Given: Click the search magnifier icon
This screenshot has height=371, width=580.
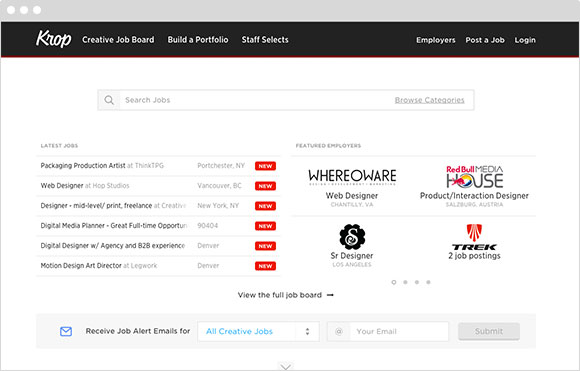Looking at the screenshot, I should 109,100.
